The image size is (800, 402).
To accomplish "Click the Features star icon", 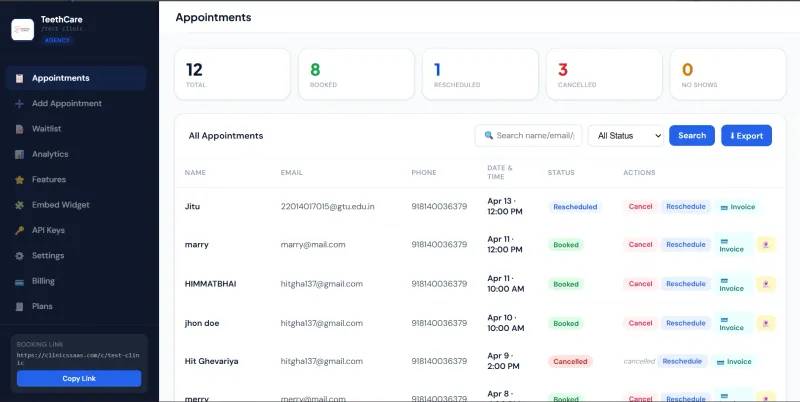I will (19, 180).
